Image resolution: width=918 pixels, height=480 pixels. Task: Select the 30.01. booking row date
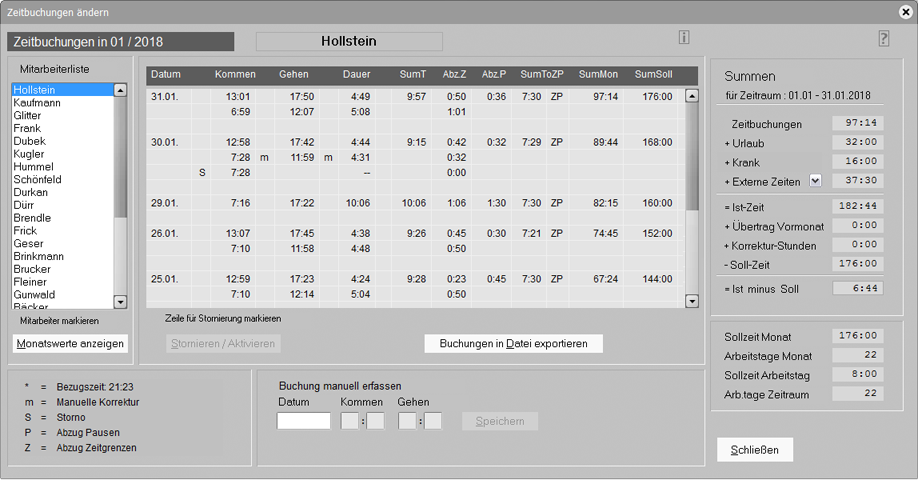click(165, 142)
